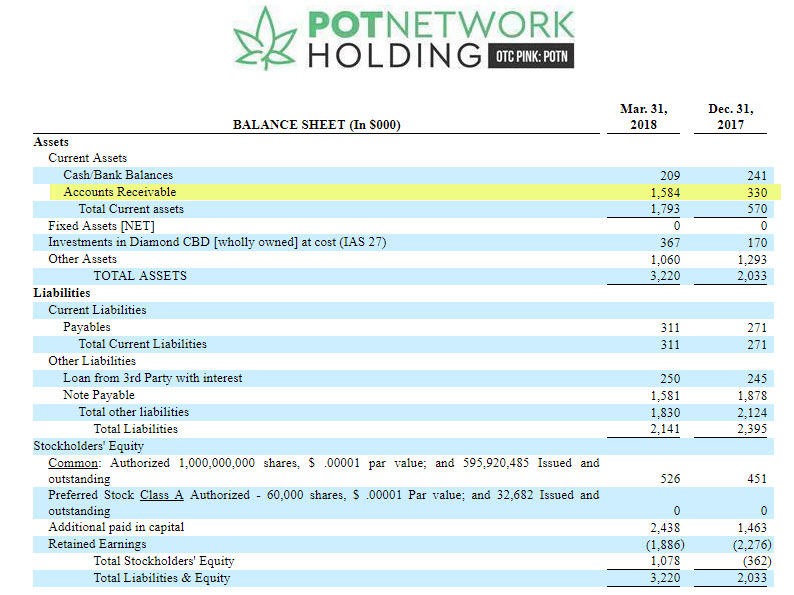Click the Total Liabilities & Equity label
Viewport: 794px width, 595px height.
(x=161, y=578)
